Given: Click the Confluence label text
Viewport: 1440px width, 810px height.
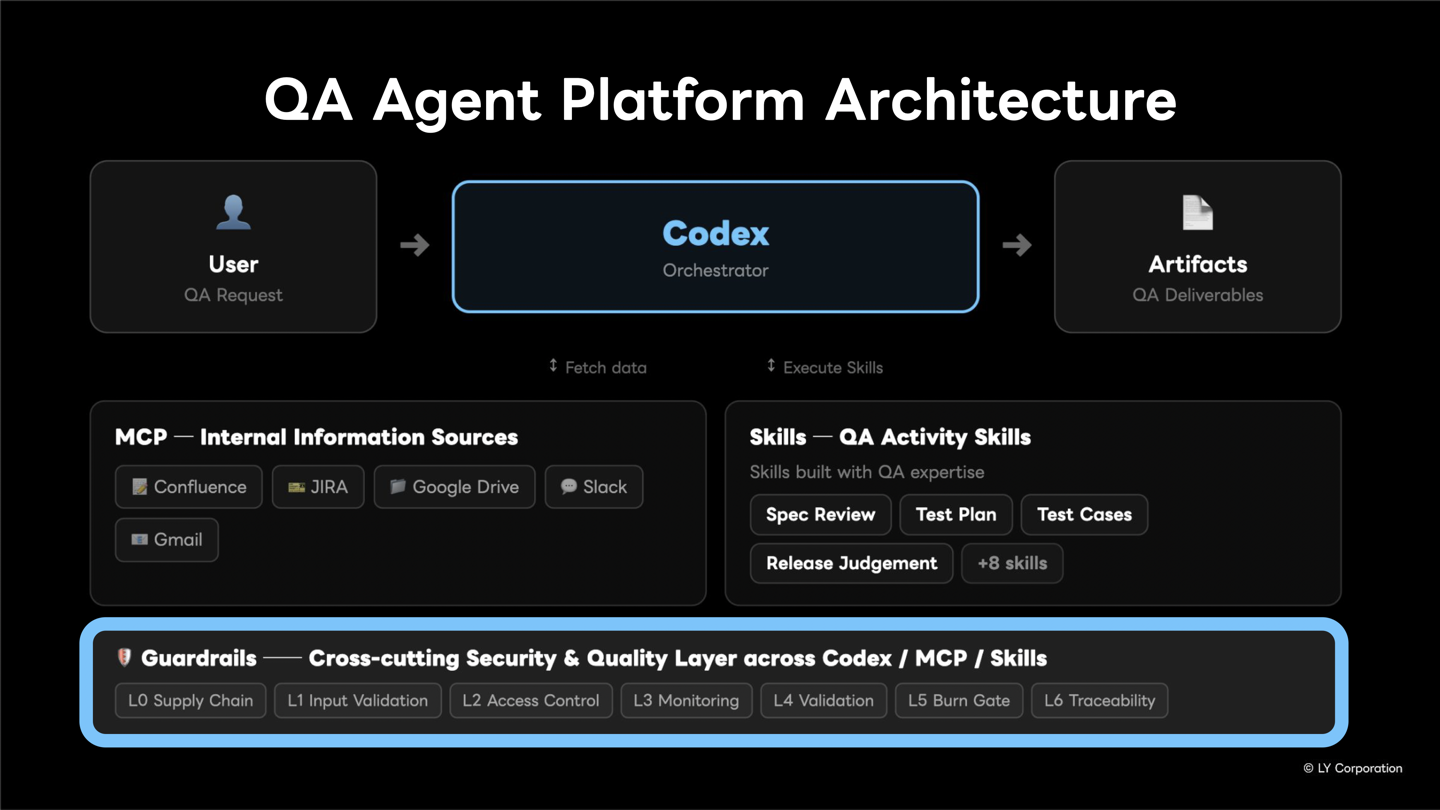Looking at the screenshot, I should click(200, 487).
